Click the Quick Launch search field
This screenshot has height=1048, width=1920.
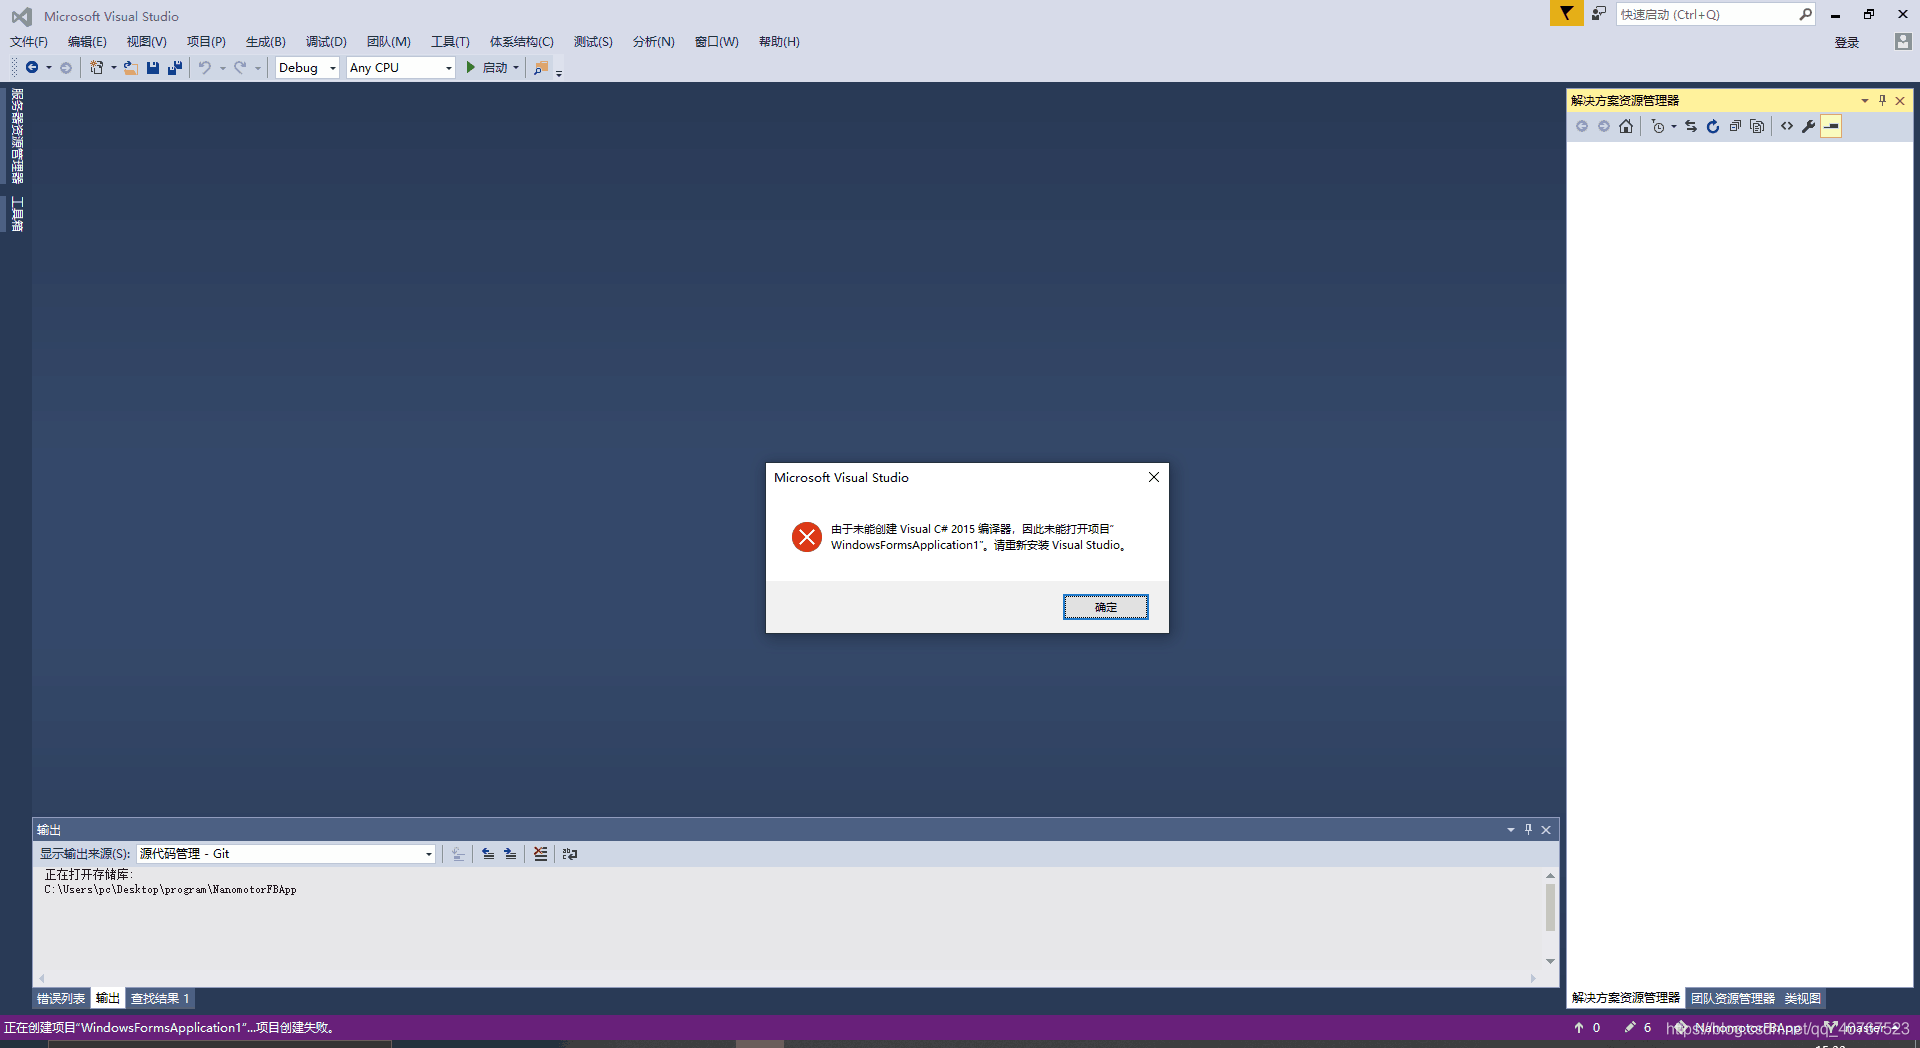tap(1707, 14)
